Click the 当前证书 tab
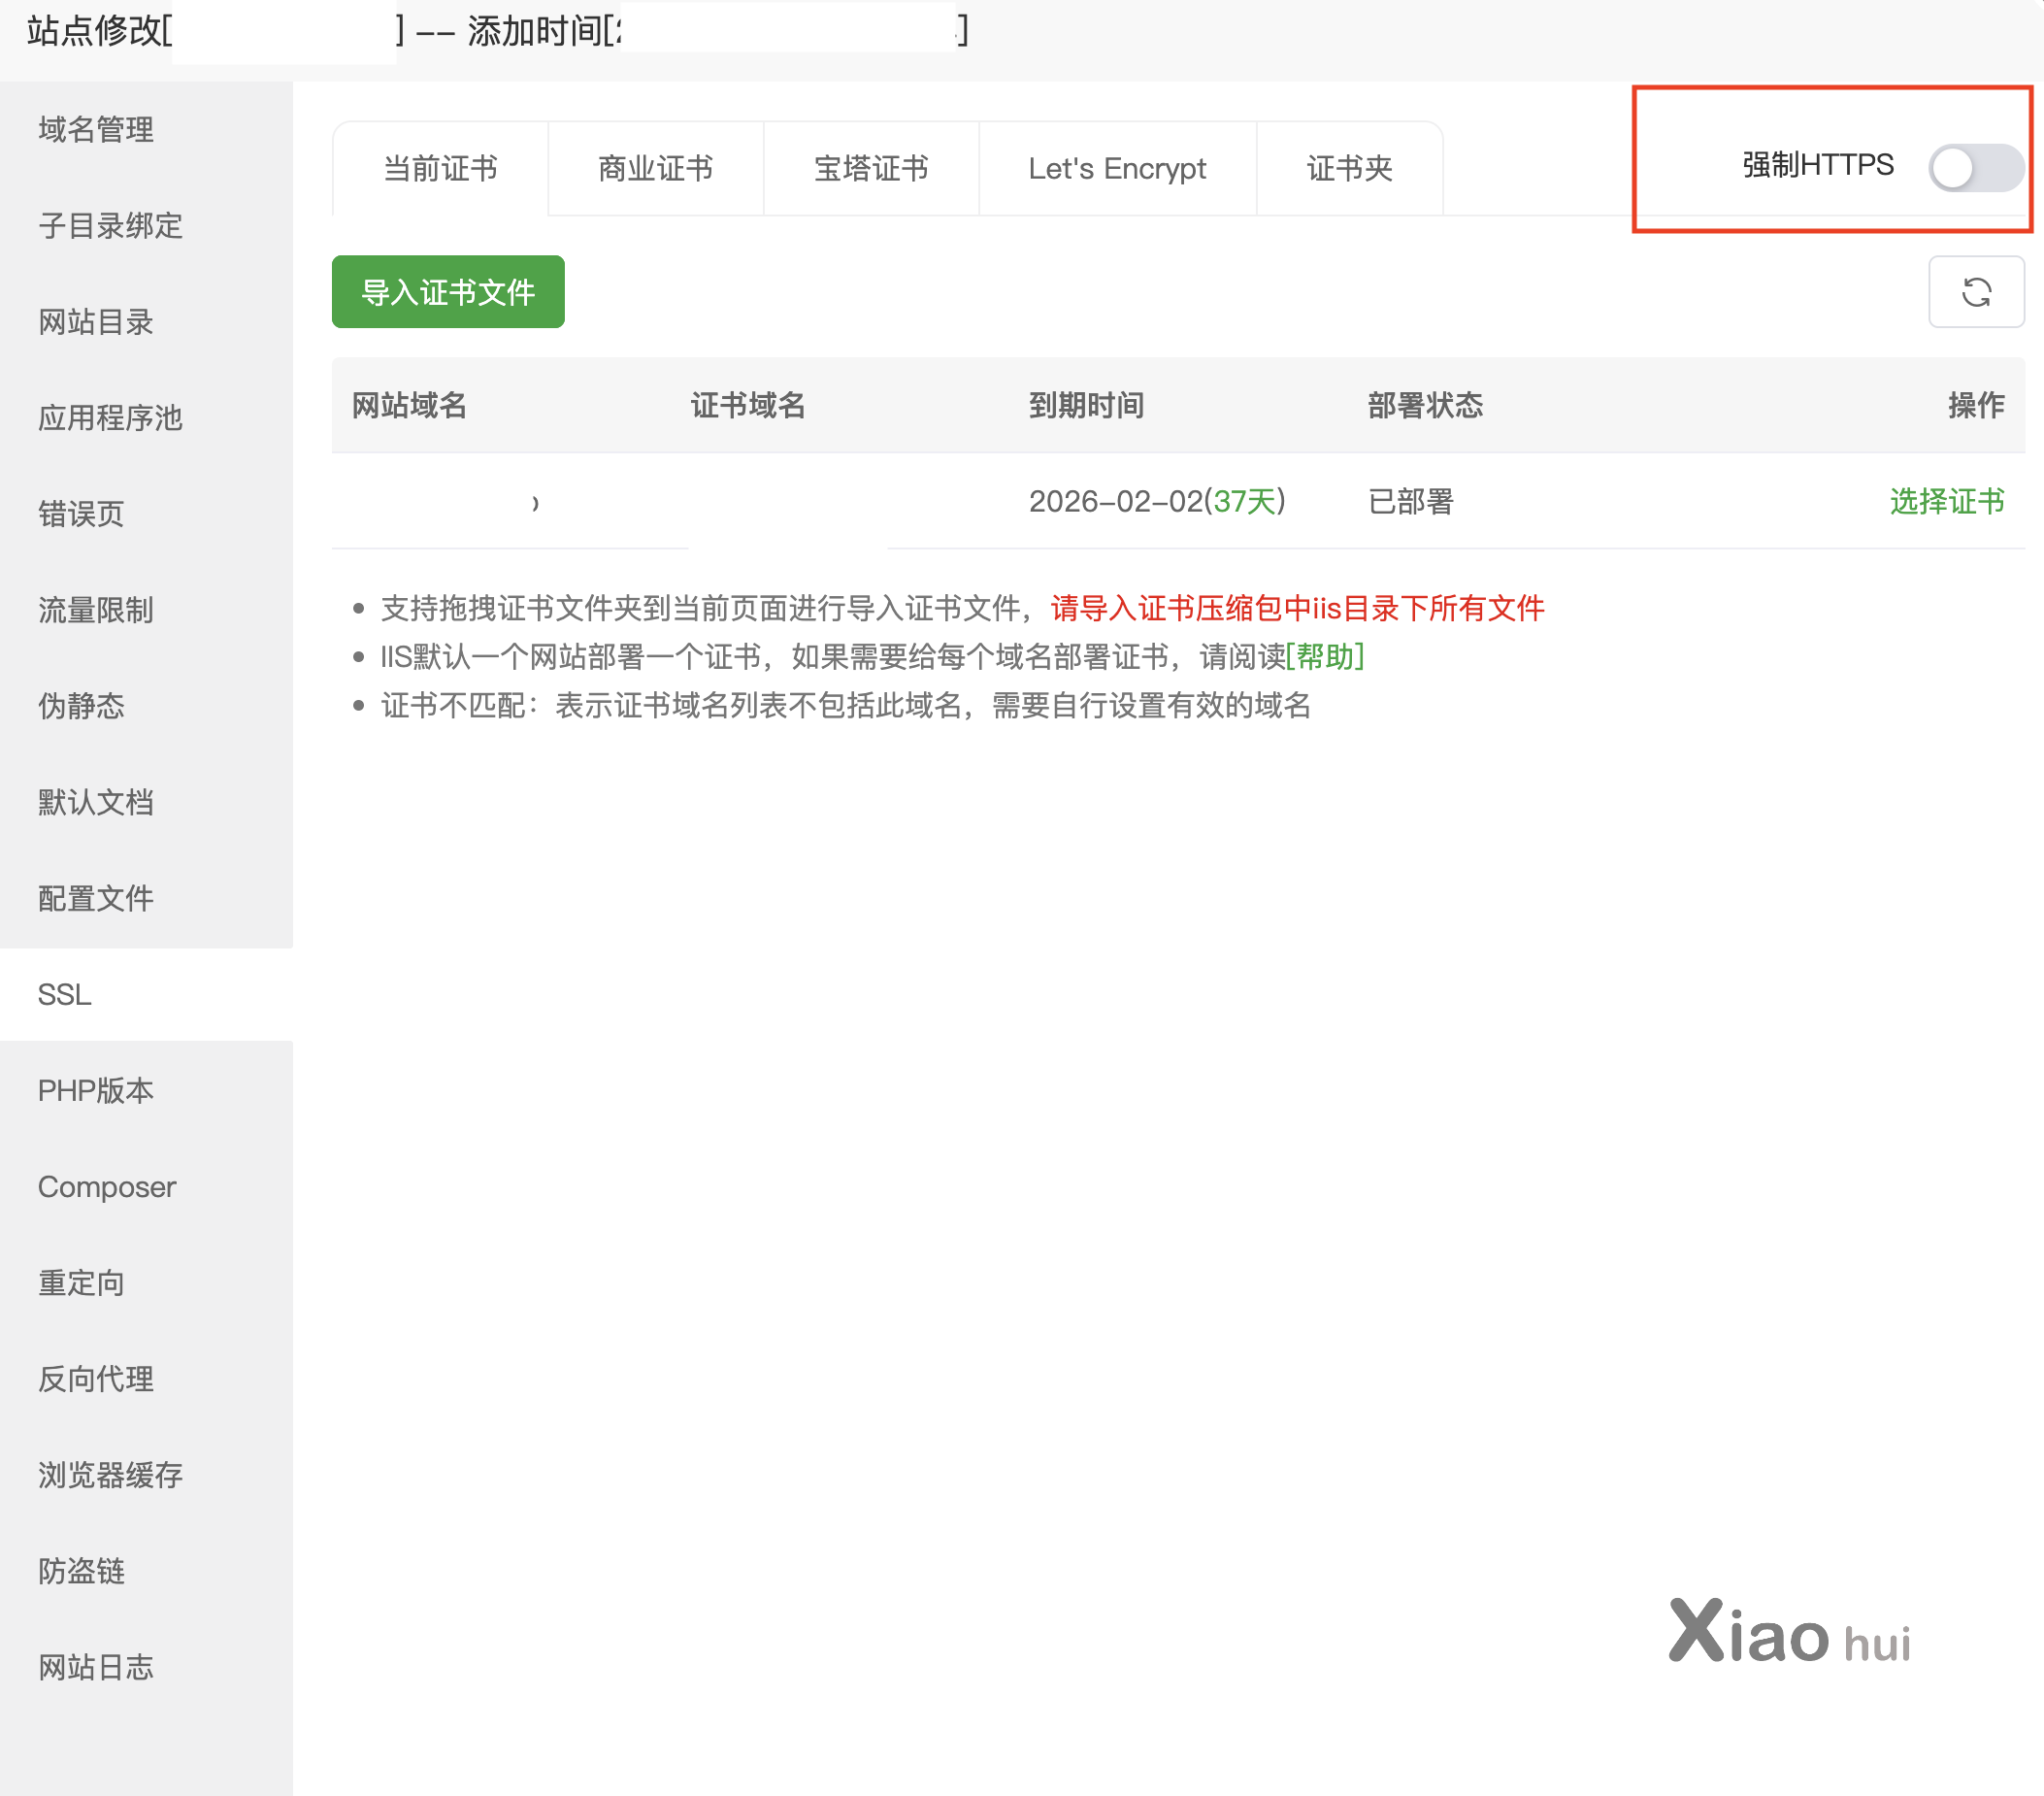This screenshot has height=1796, width=2044. pos(440,168)
